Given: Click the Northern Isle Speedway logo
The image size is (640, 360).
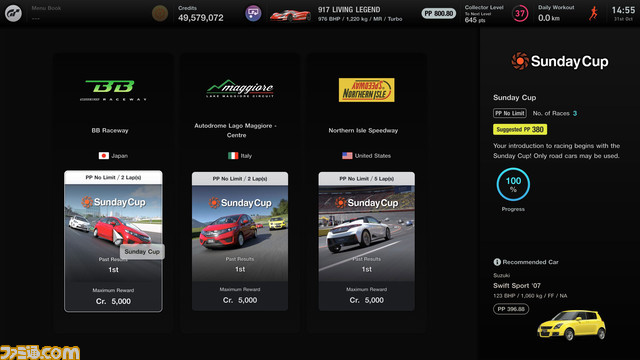Looking at the screenshot, I should click(x=367, y=90).
